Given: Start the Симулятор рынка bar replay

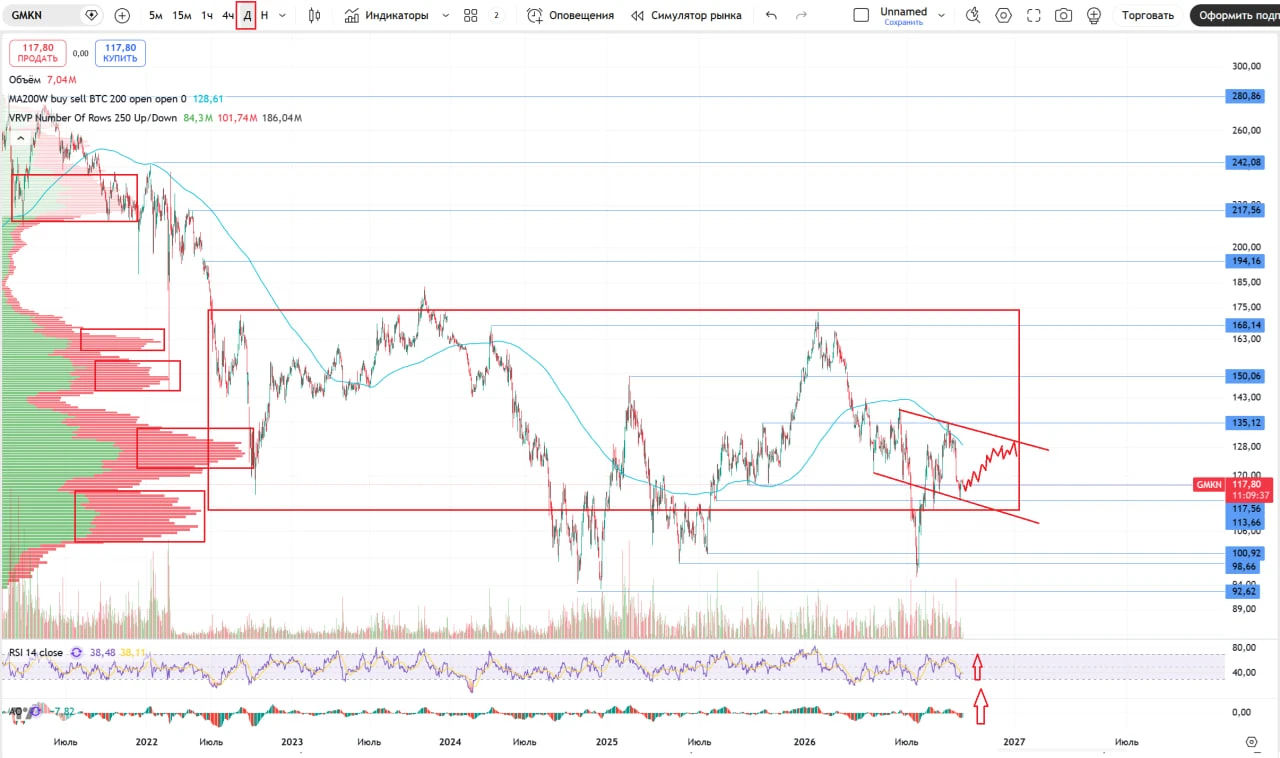Looking at the screenshot, I should [x=687, y=15].
